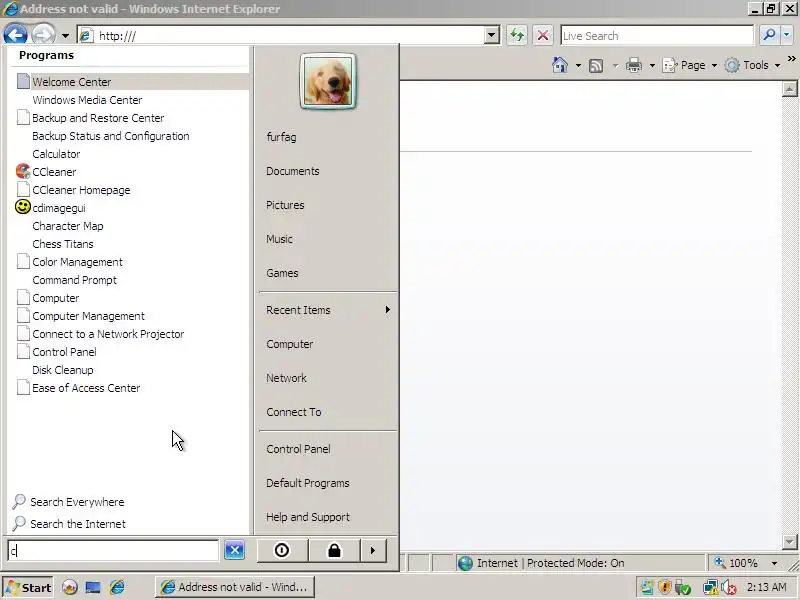Viewport: 800px width, 600px height.
Task: Click Search the Internet entry
Action: click(x=69, y=524)
